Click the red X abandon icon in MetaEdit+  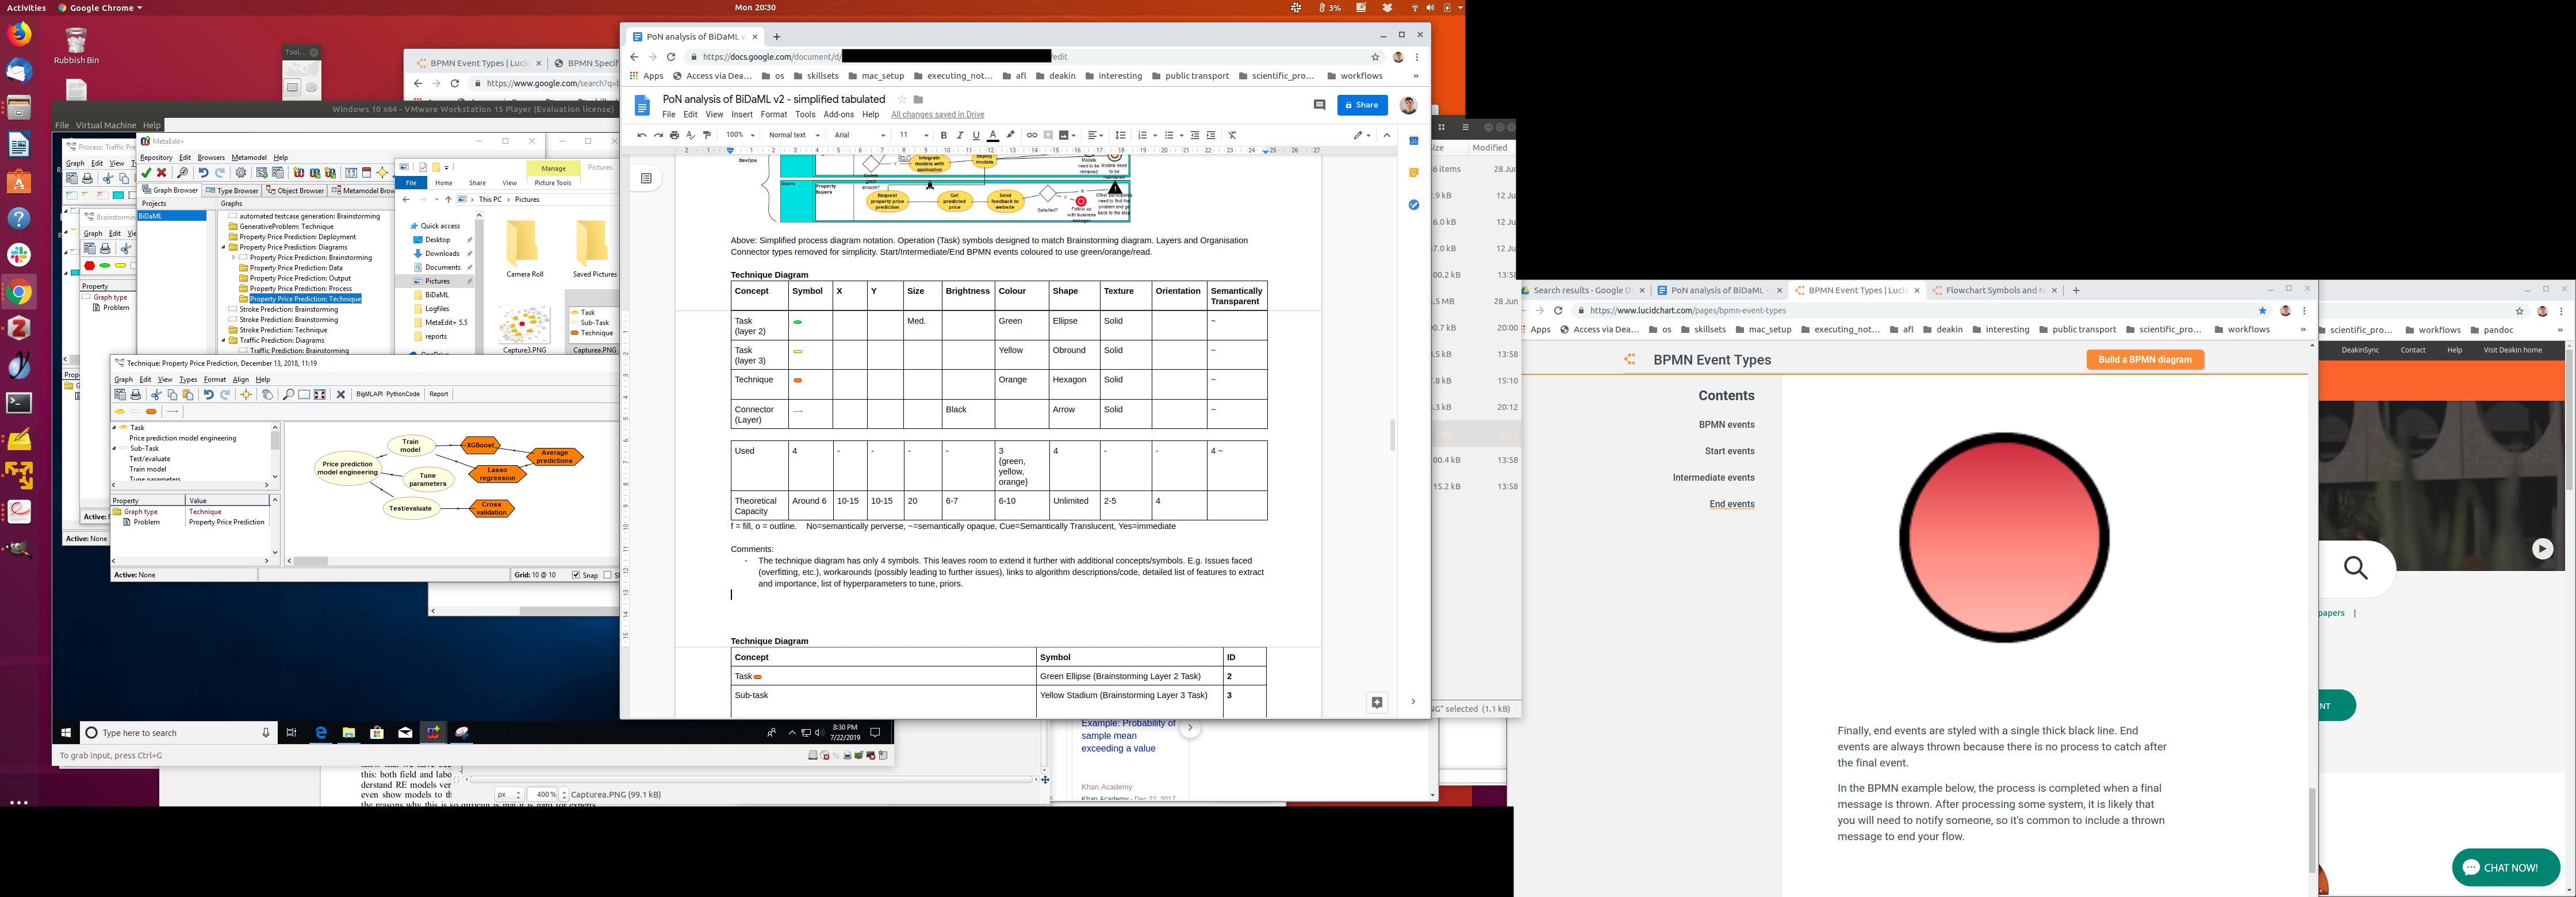click(x=162, y=173)
